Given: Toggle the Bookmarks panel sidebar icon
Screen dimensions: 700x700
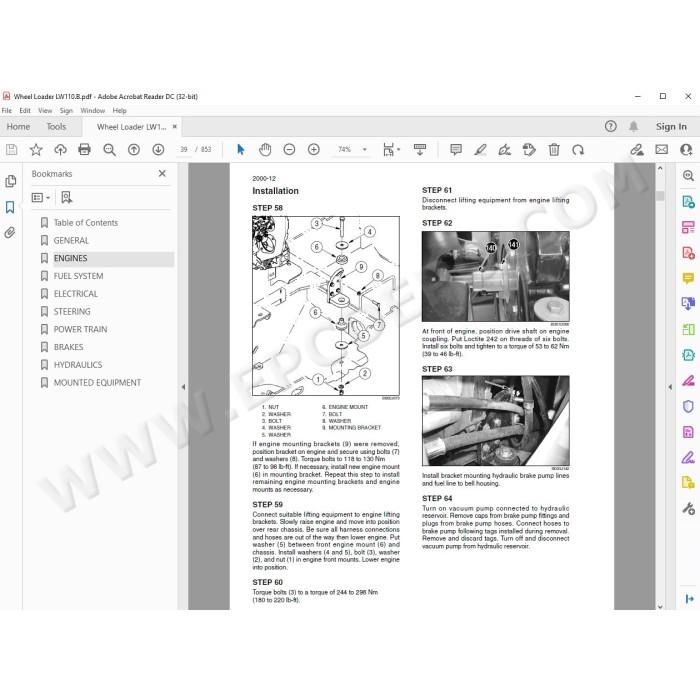Looking at the screenshot, I should pyautogui.click(x=10, y=207).
